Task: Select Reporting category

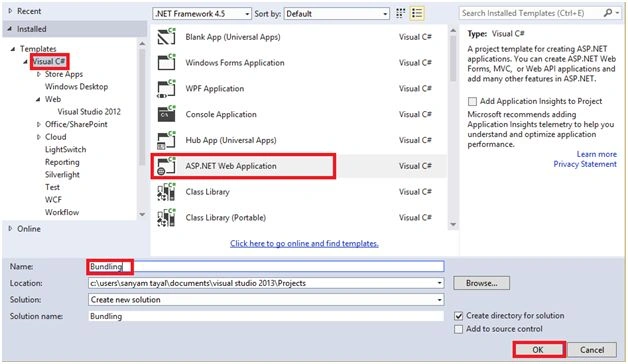Action: point(62,162)
